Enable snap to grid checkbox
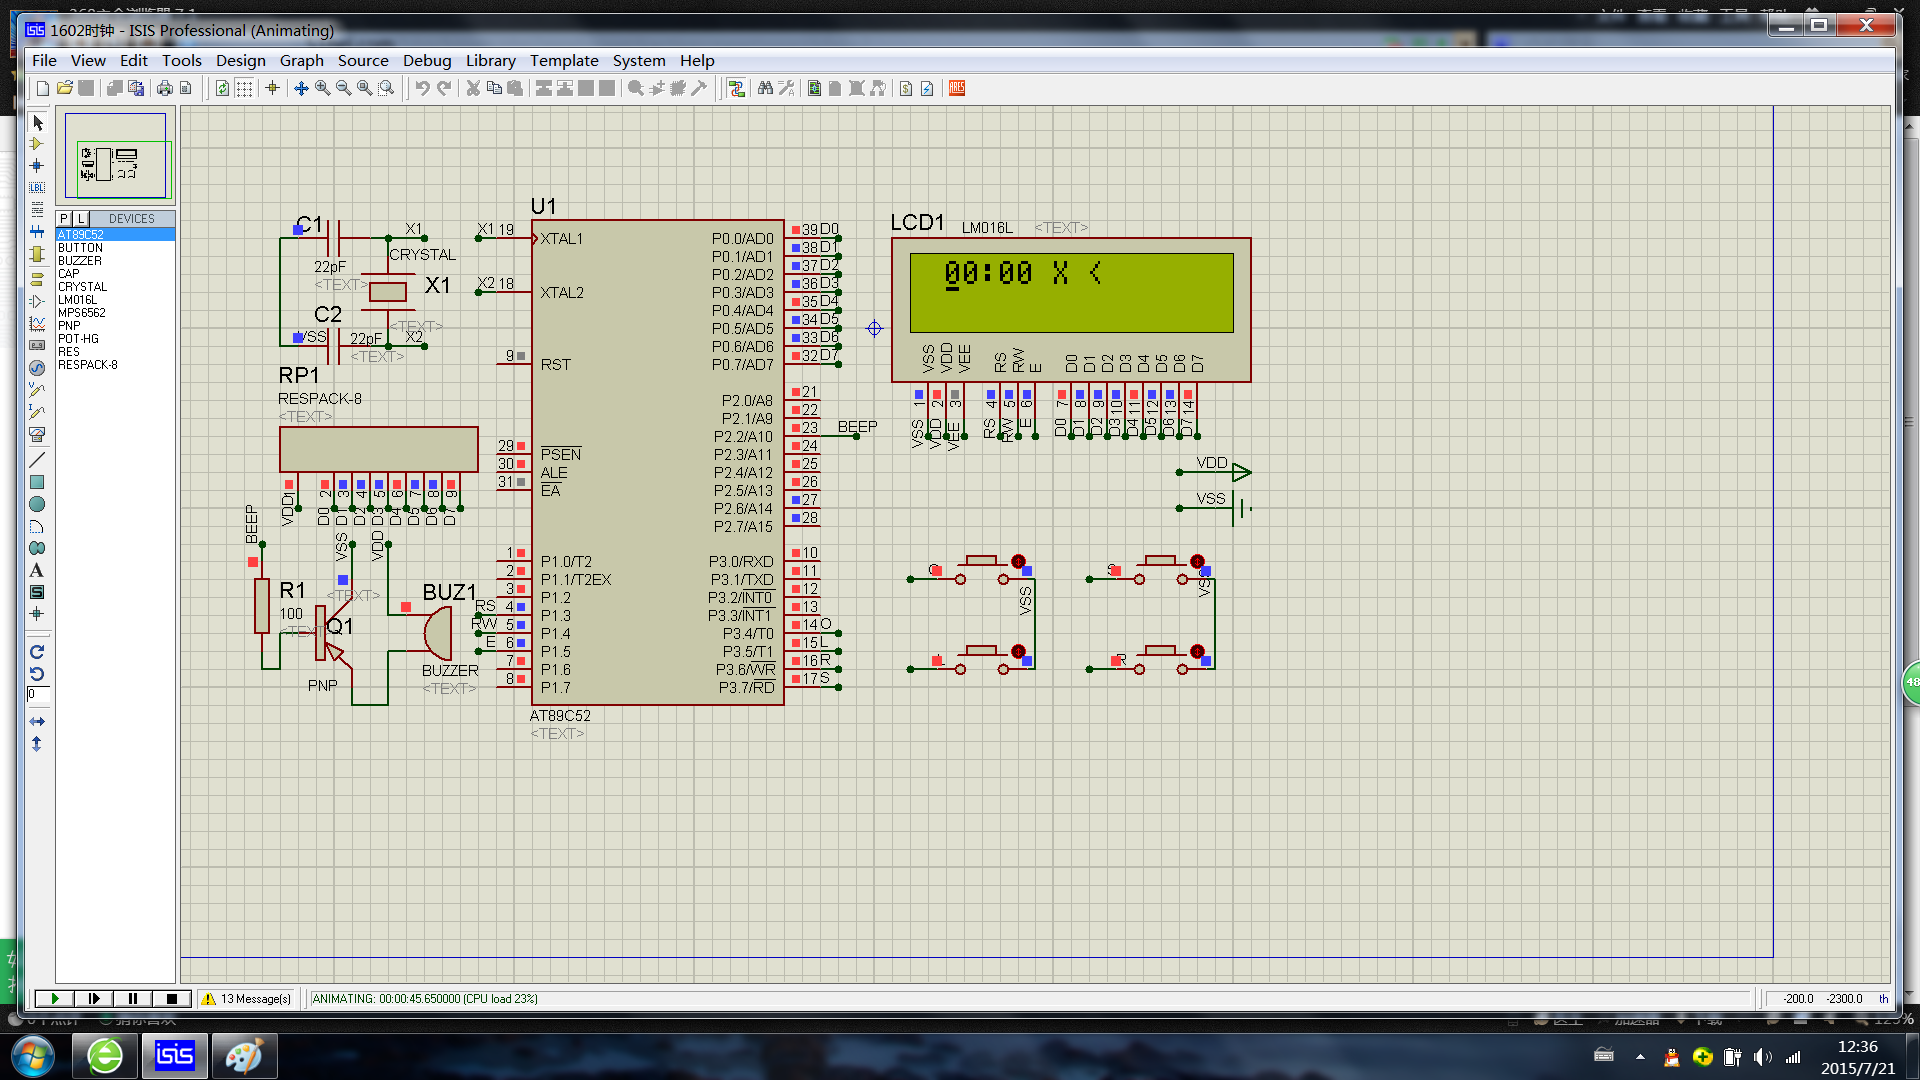Screen dimensions: 1920x1080 pos(243,88)
